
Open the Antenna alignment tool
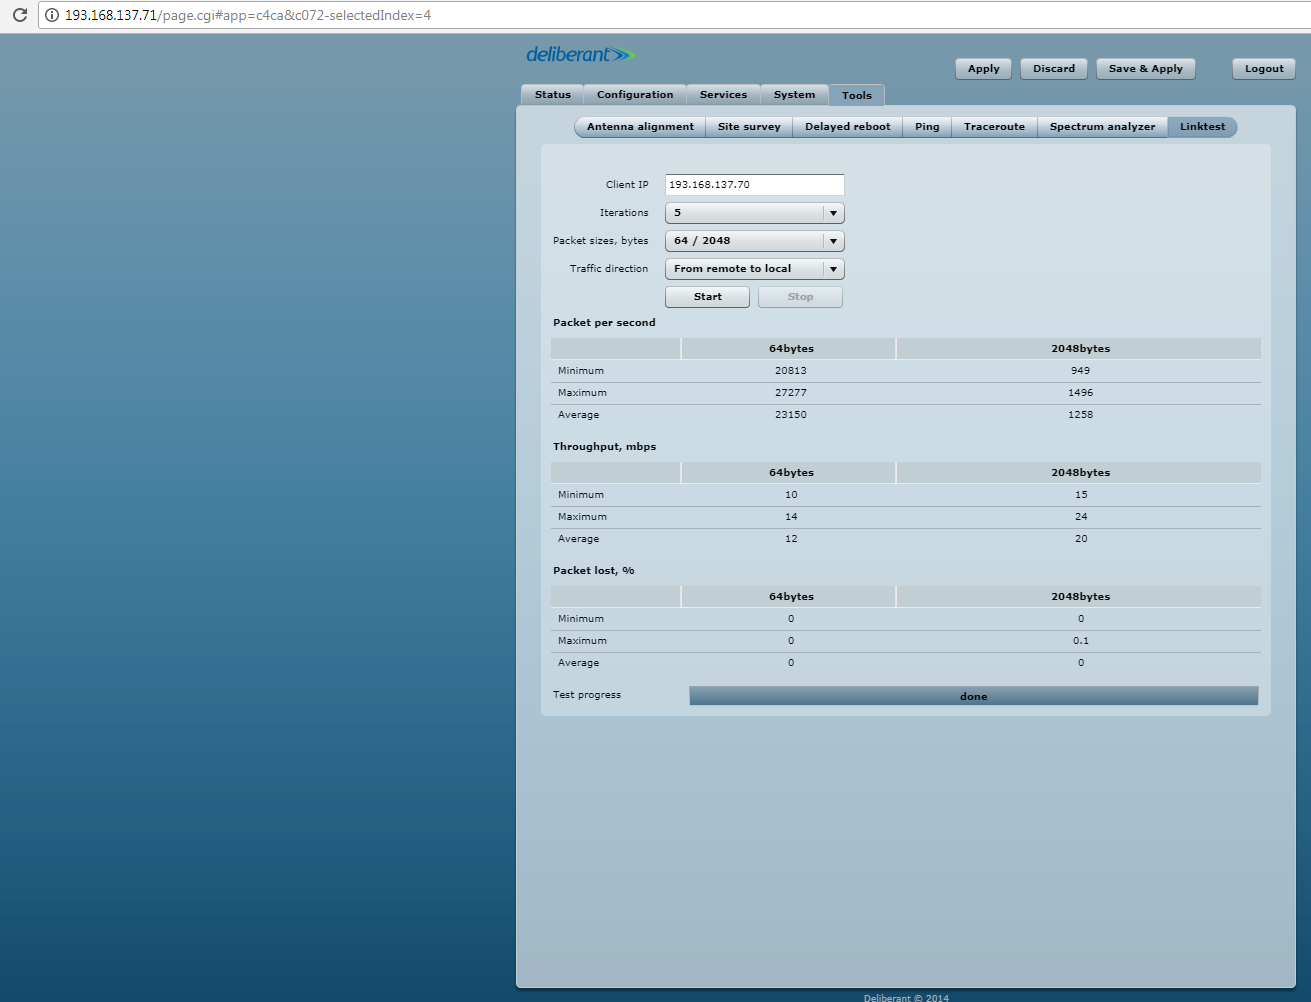click(x=640, y=127)
